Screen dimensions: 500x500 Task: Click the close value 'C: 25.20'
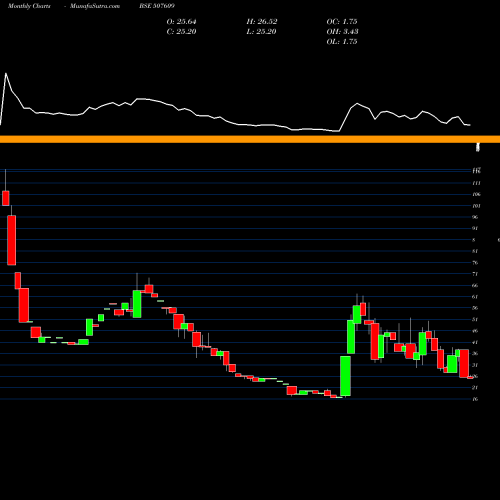pyautogui.click(x=181, y=32)
